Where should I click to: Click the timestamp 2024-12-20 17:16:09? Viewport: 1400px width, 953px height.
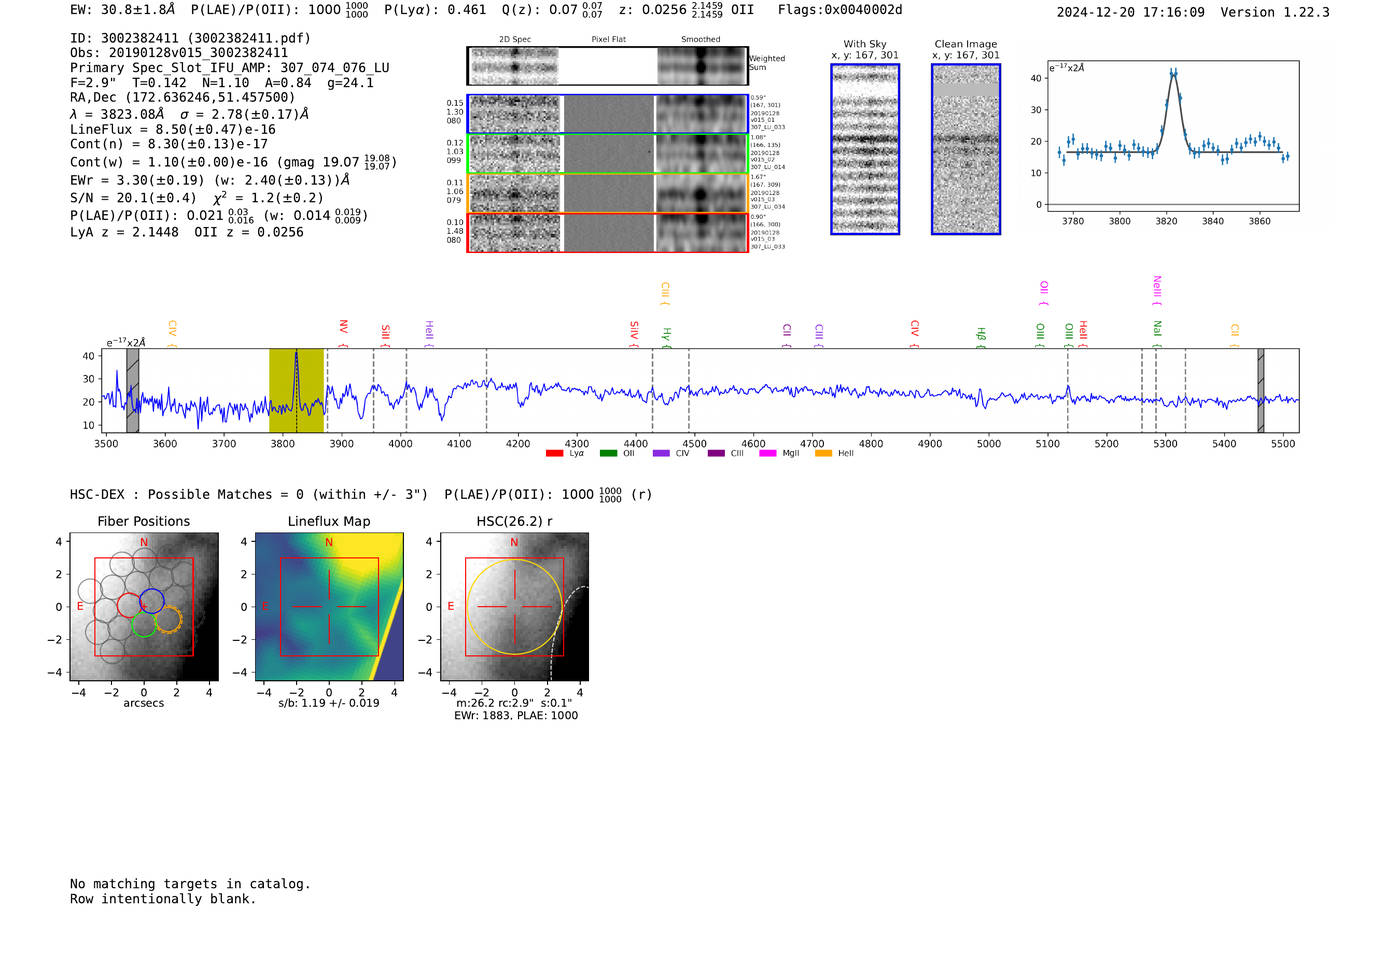(x=1131, y=12)
